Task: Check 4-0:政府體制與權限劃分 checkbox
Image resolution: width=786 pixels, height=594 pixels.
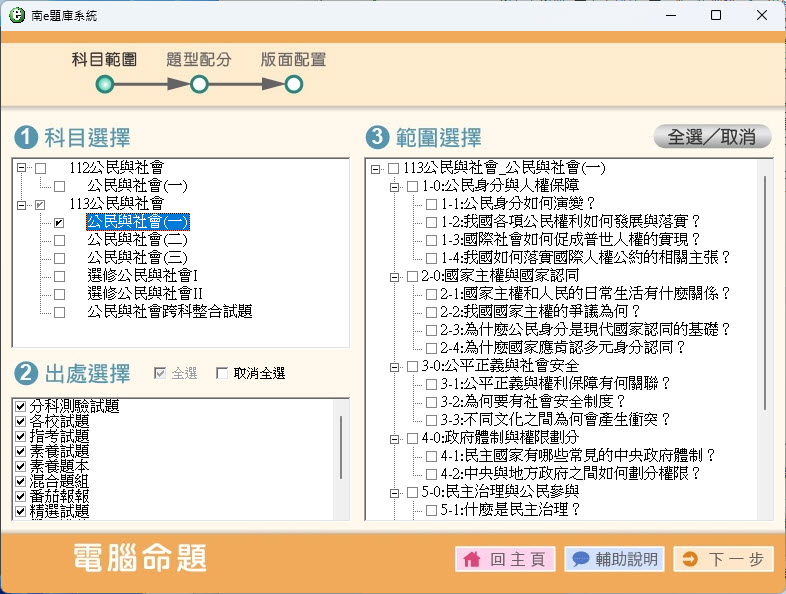Action: pos(413,439)
